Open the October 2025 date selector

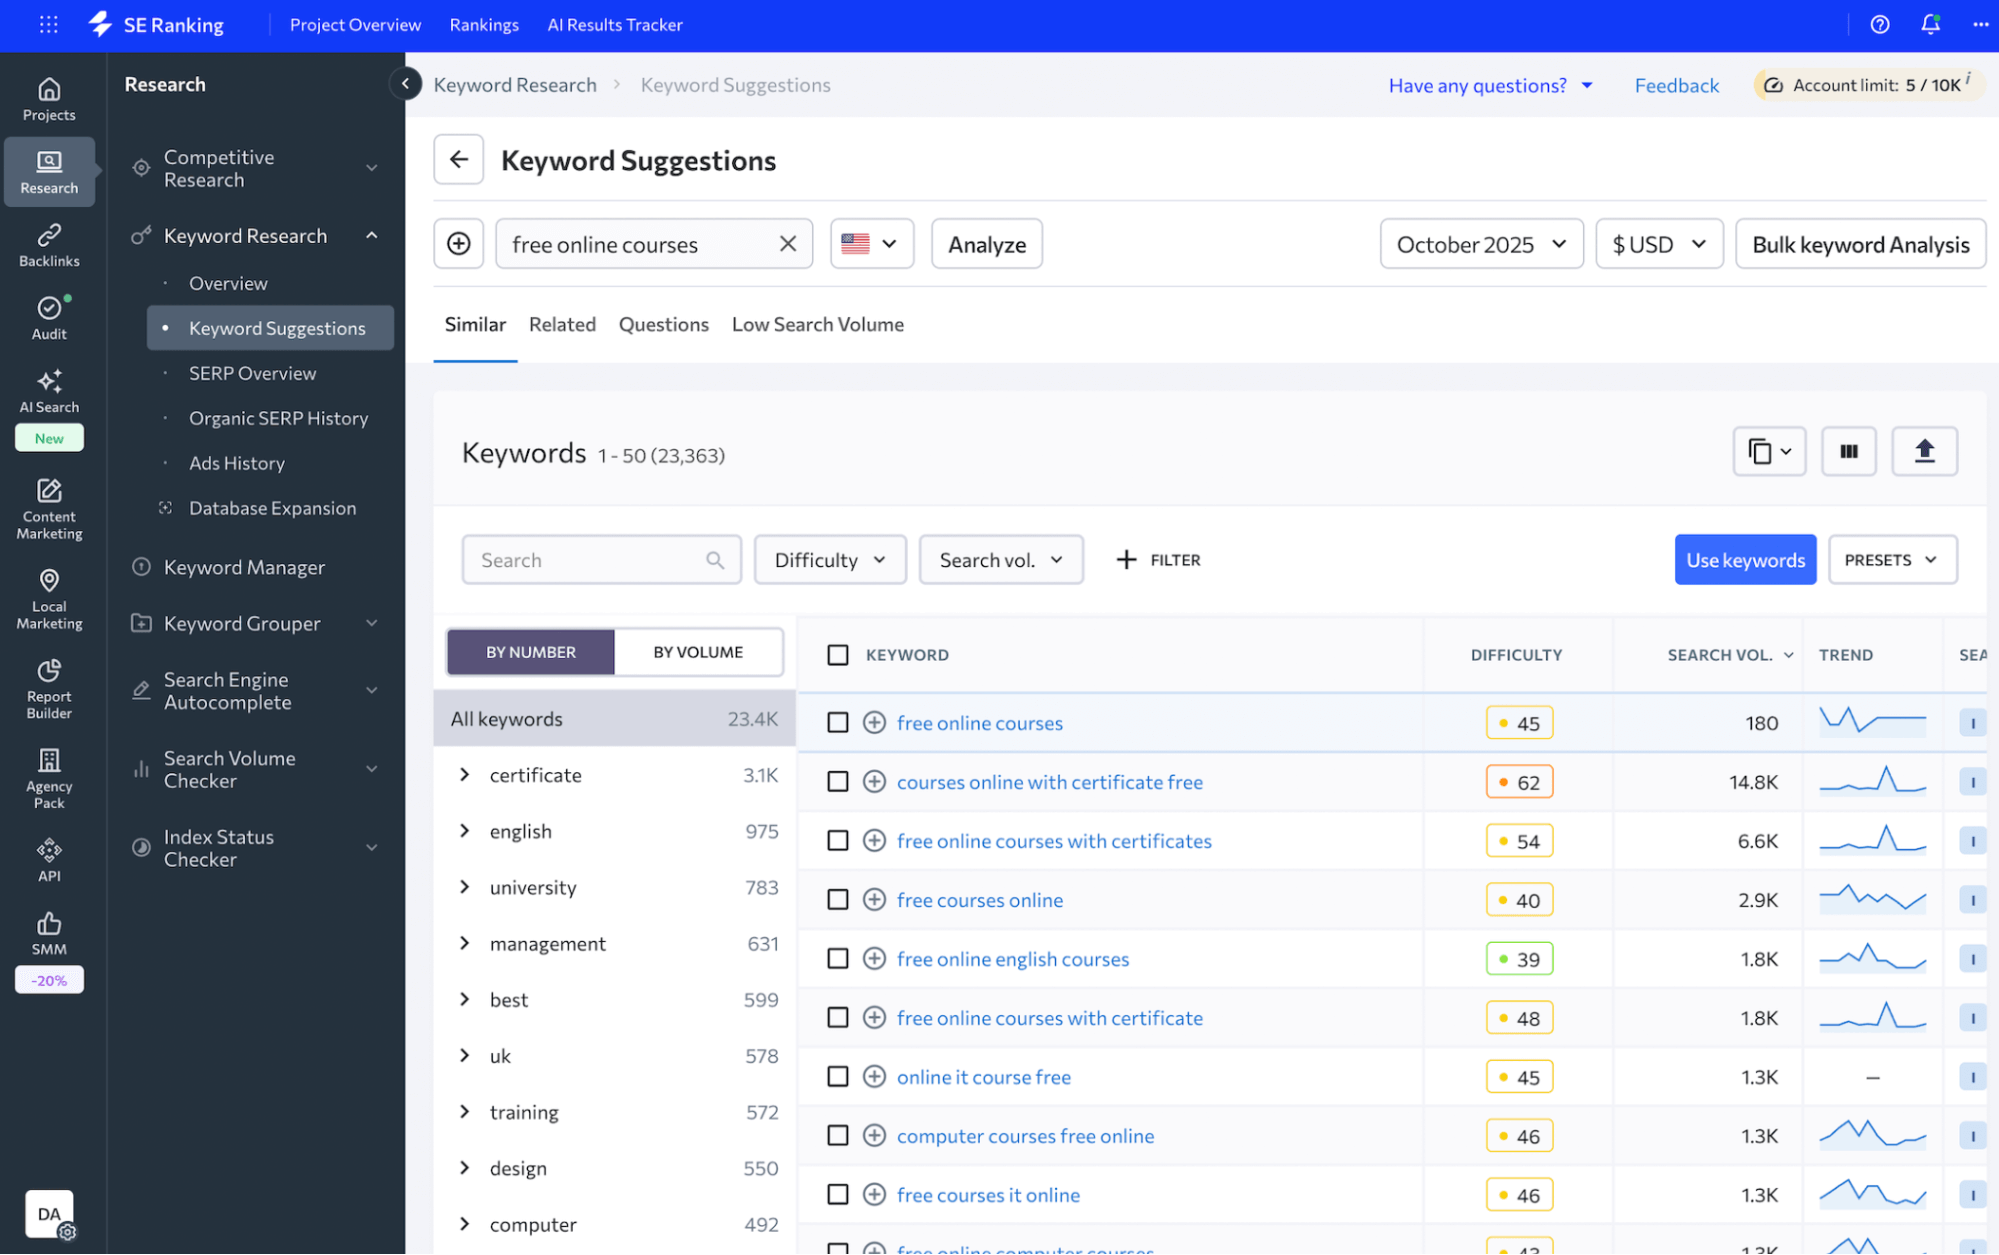1481,243
